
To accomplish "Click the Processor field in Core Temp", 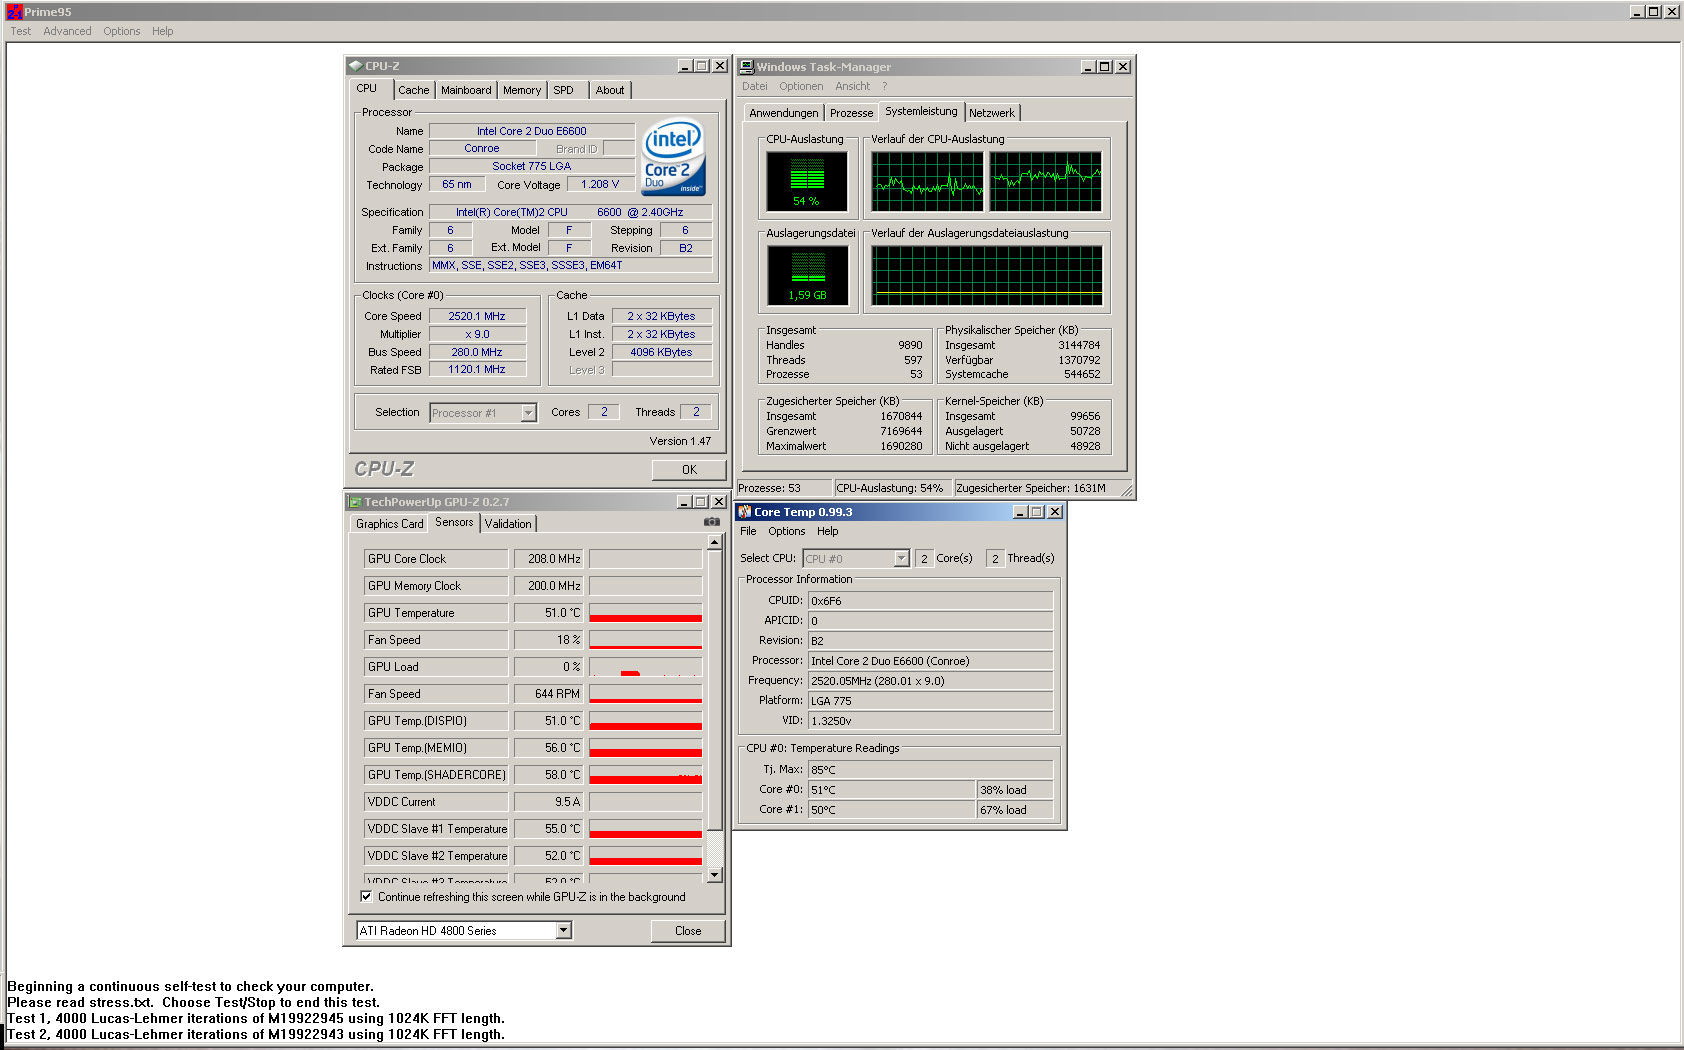I will pos(931,661).
